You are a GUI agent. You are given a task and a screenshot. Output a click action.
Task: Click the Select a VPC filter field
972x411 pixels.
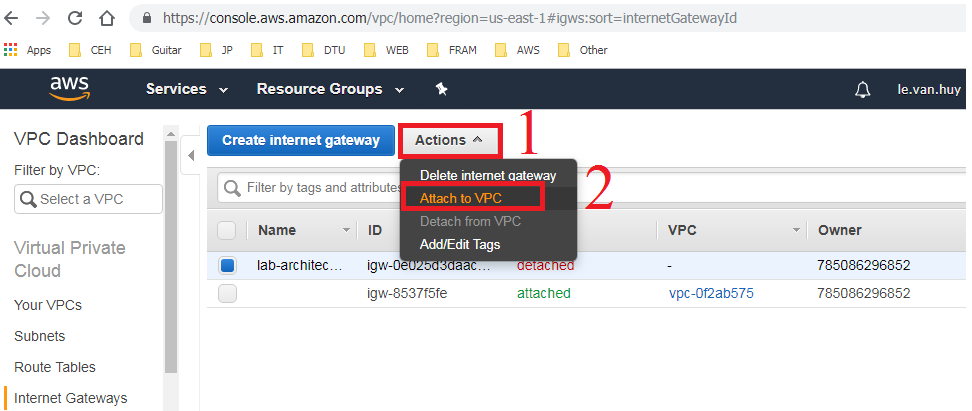coord(88,199)
